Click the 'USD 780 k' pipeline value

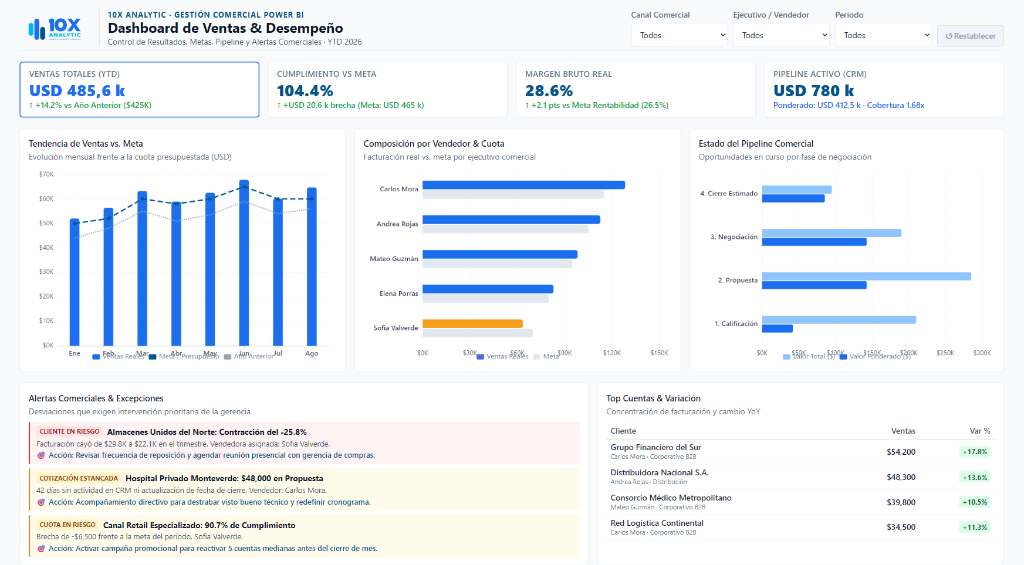[x=814, y=91]
